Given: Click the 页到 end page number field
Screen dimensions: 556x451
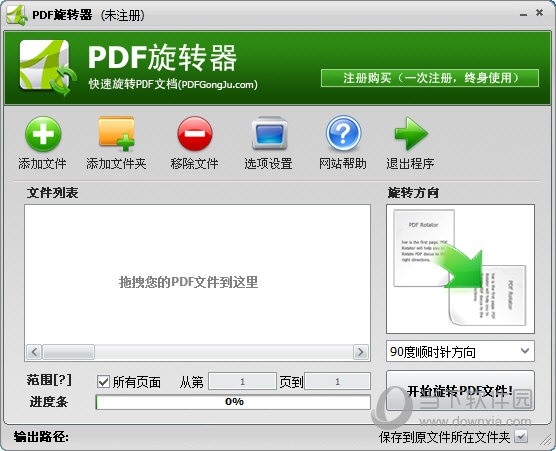Looking at the screenshot, I should [x=337, y=381].
